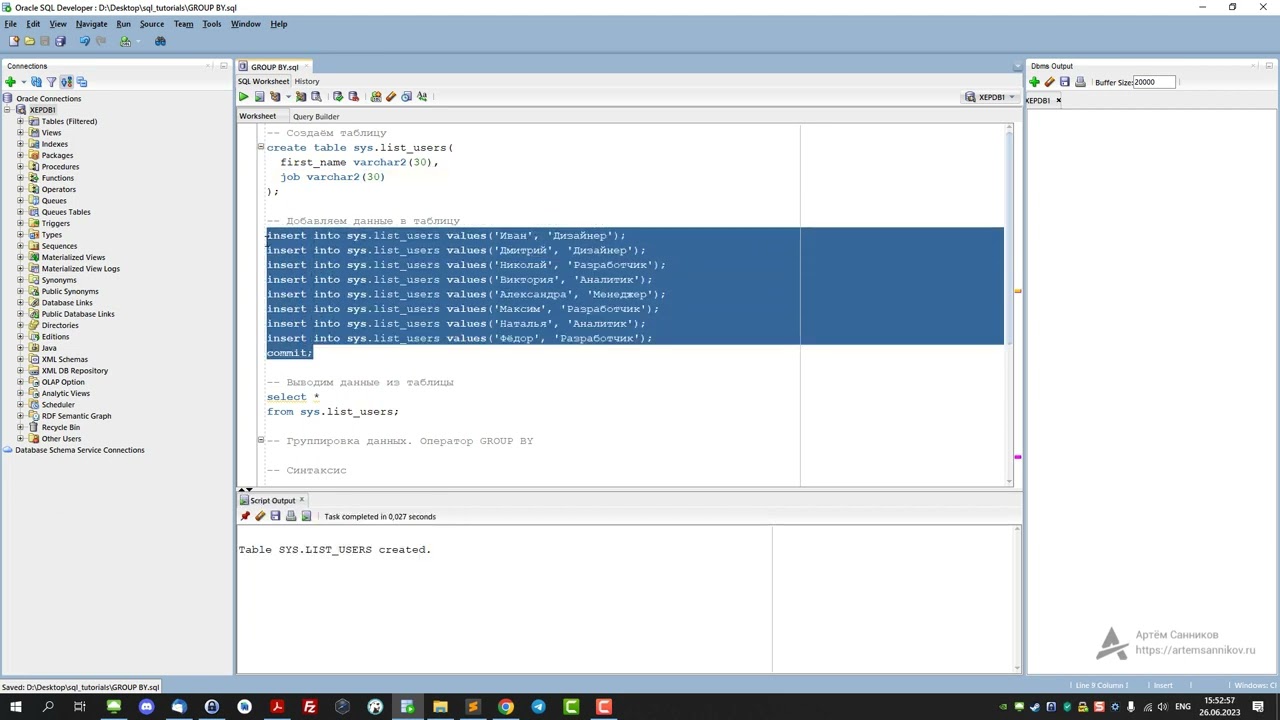Click the Commit icon in the worksheet toolbar
1280x720 pixels.
338,96
